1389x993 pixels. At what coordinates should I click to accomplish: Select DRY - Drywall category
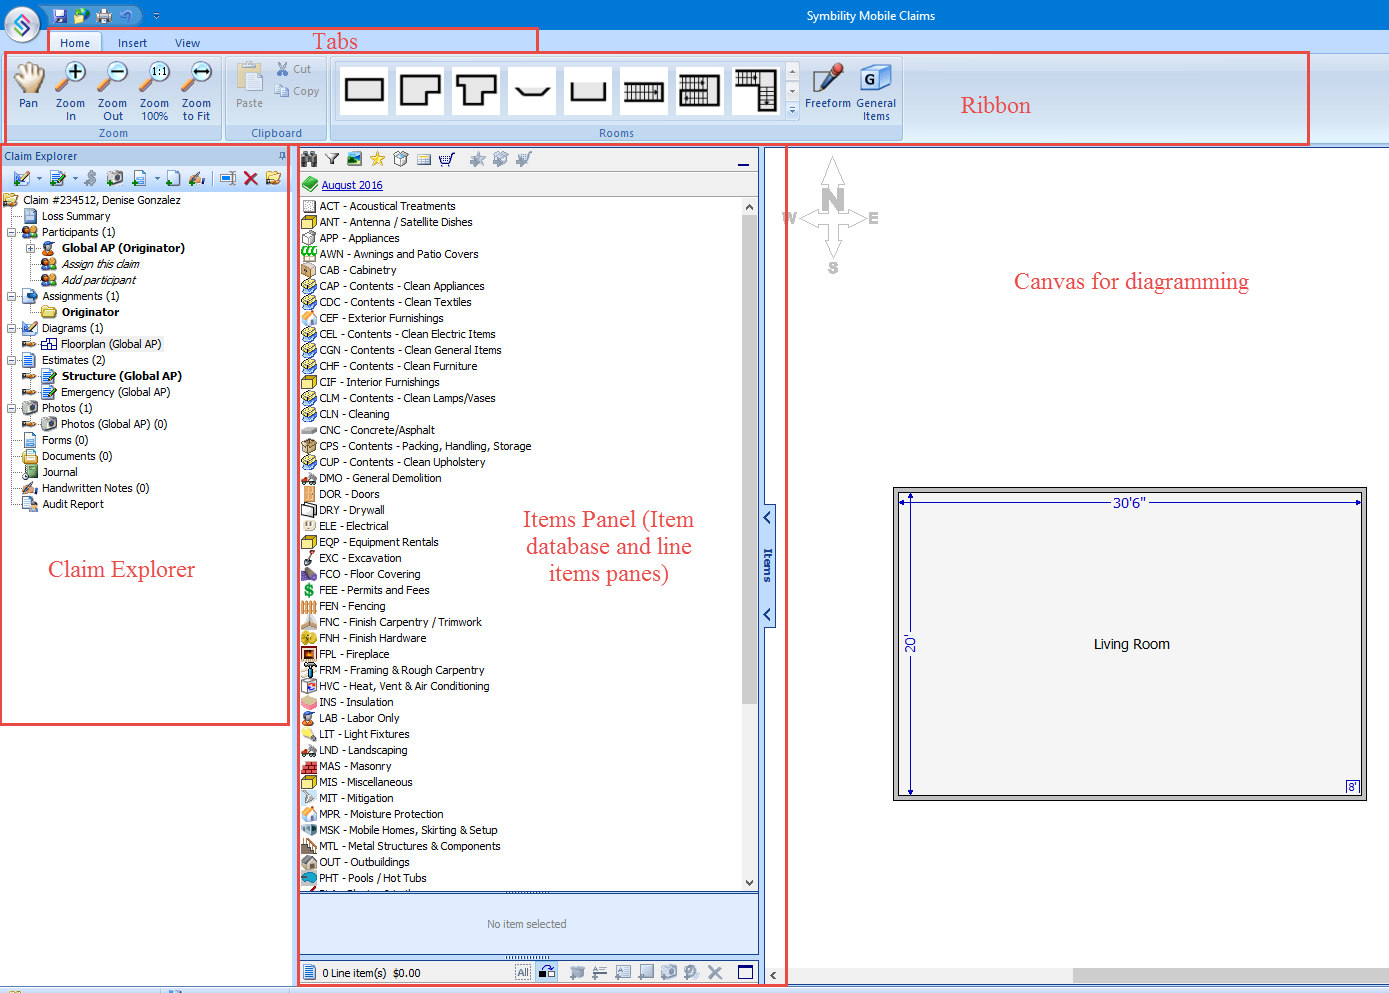(352, 510)
